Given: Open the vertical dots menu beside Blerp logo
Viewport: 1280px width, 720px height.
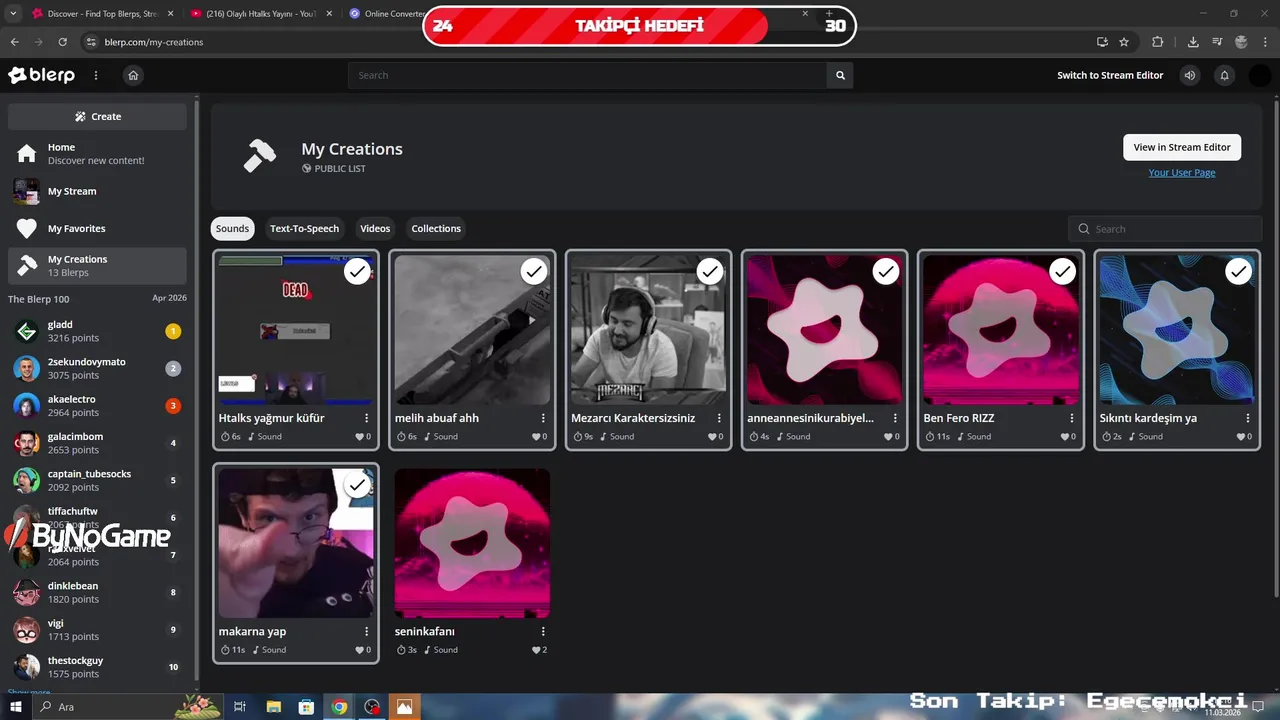Looking at the screenshot, I should [x=96, y=75].
